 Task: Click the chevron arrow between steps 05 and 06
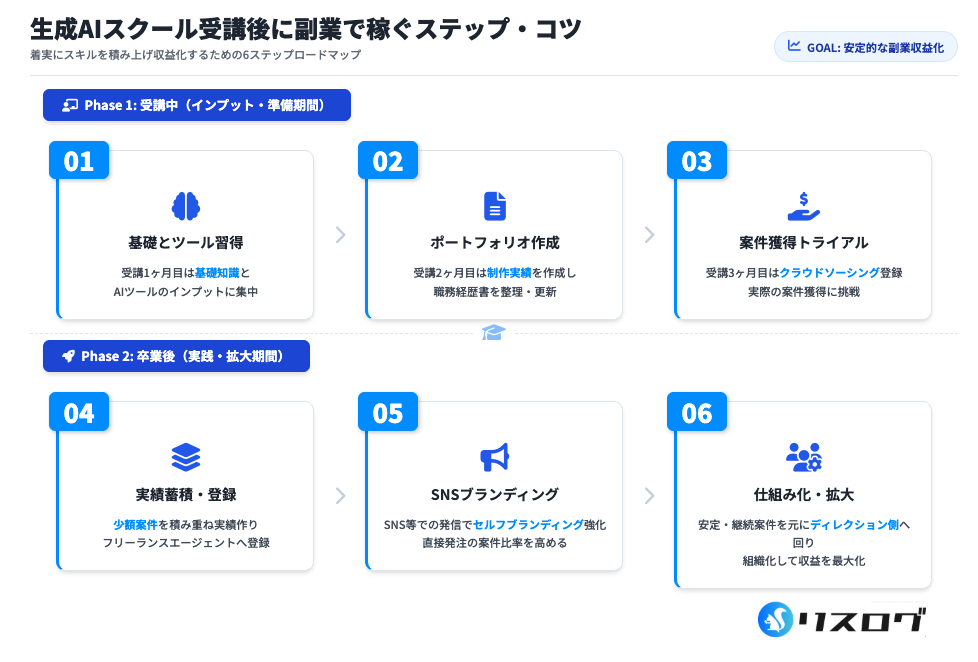649,495
